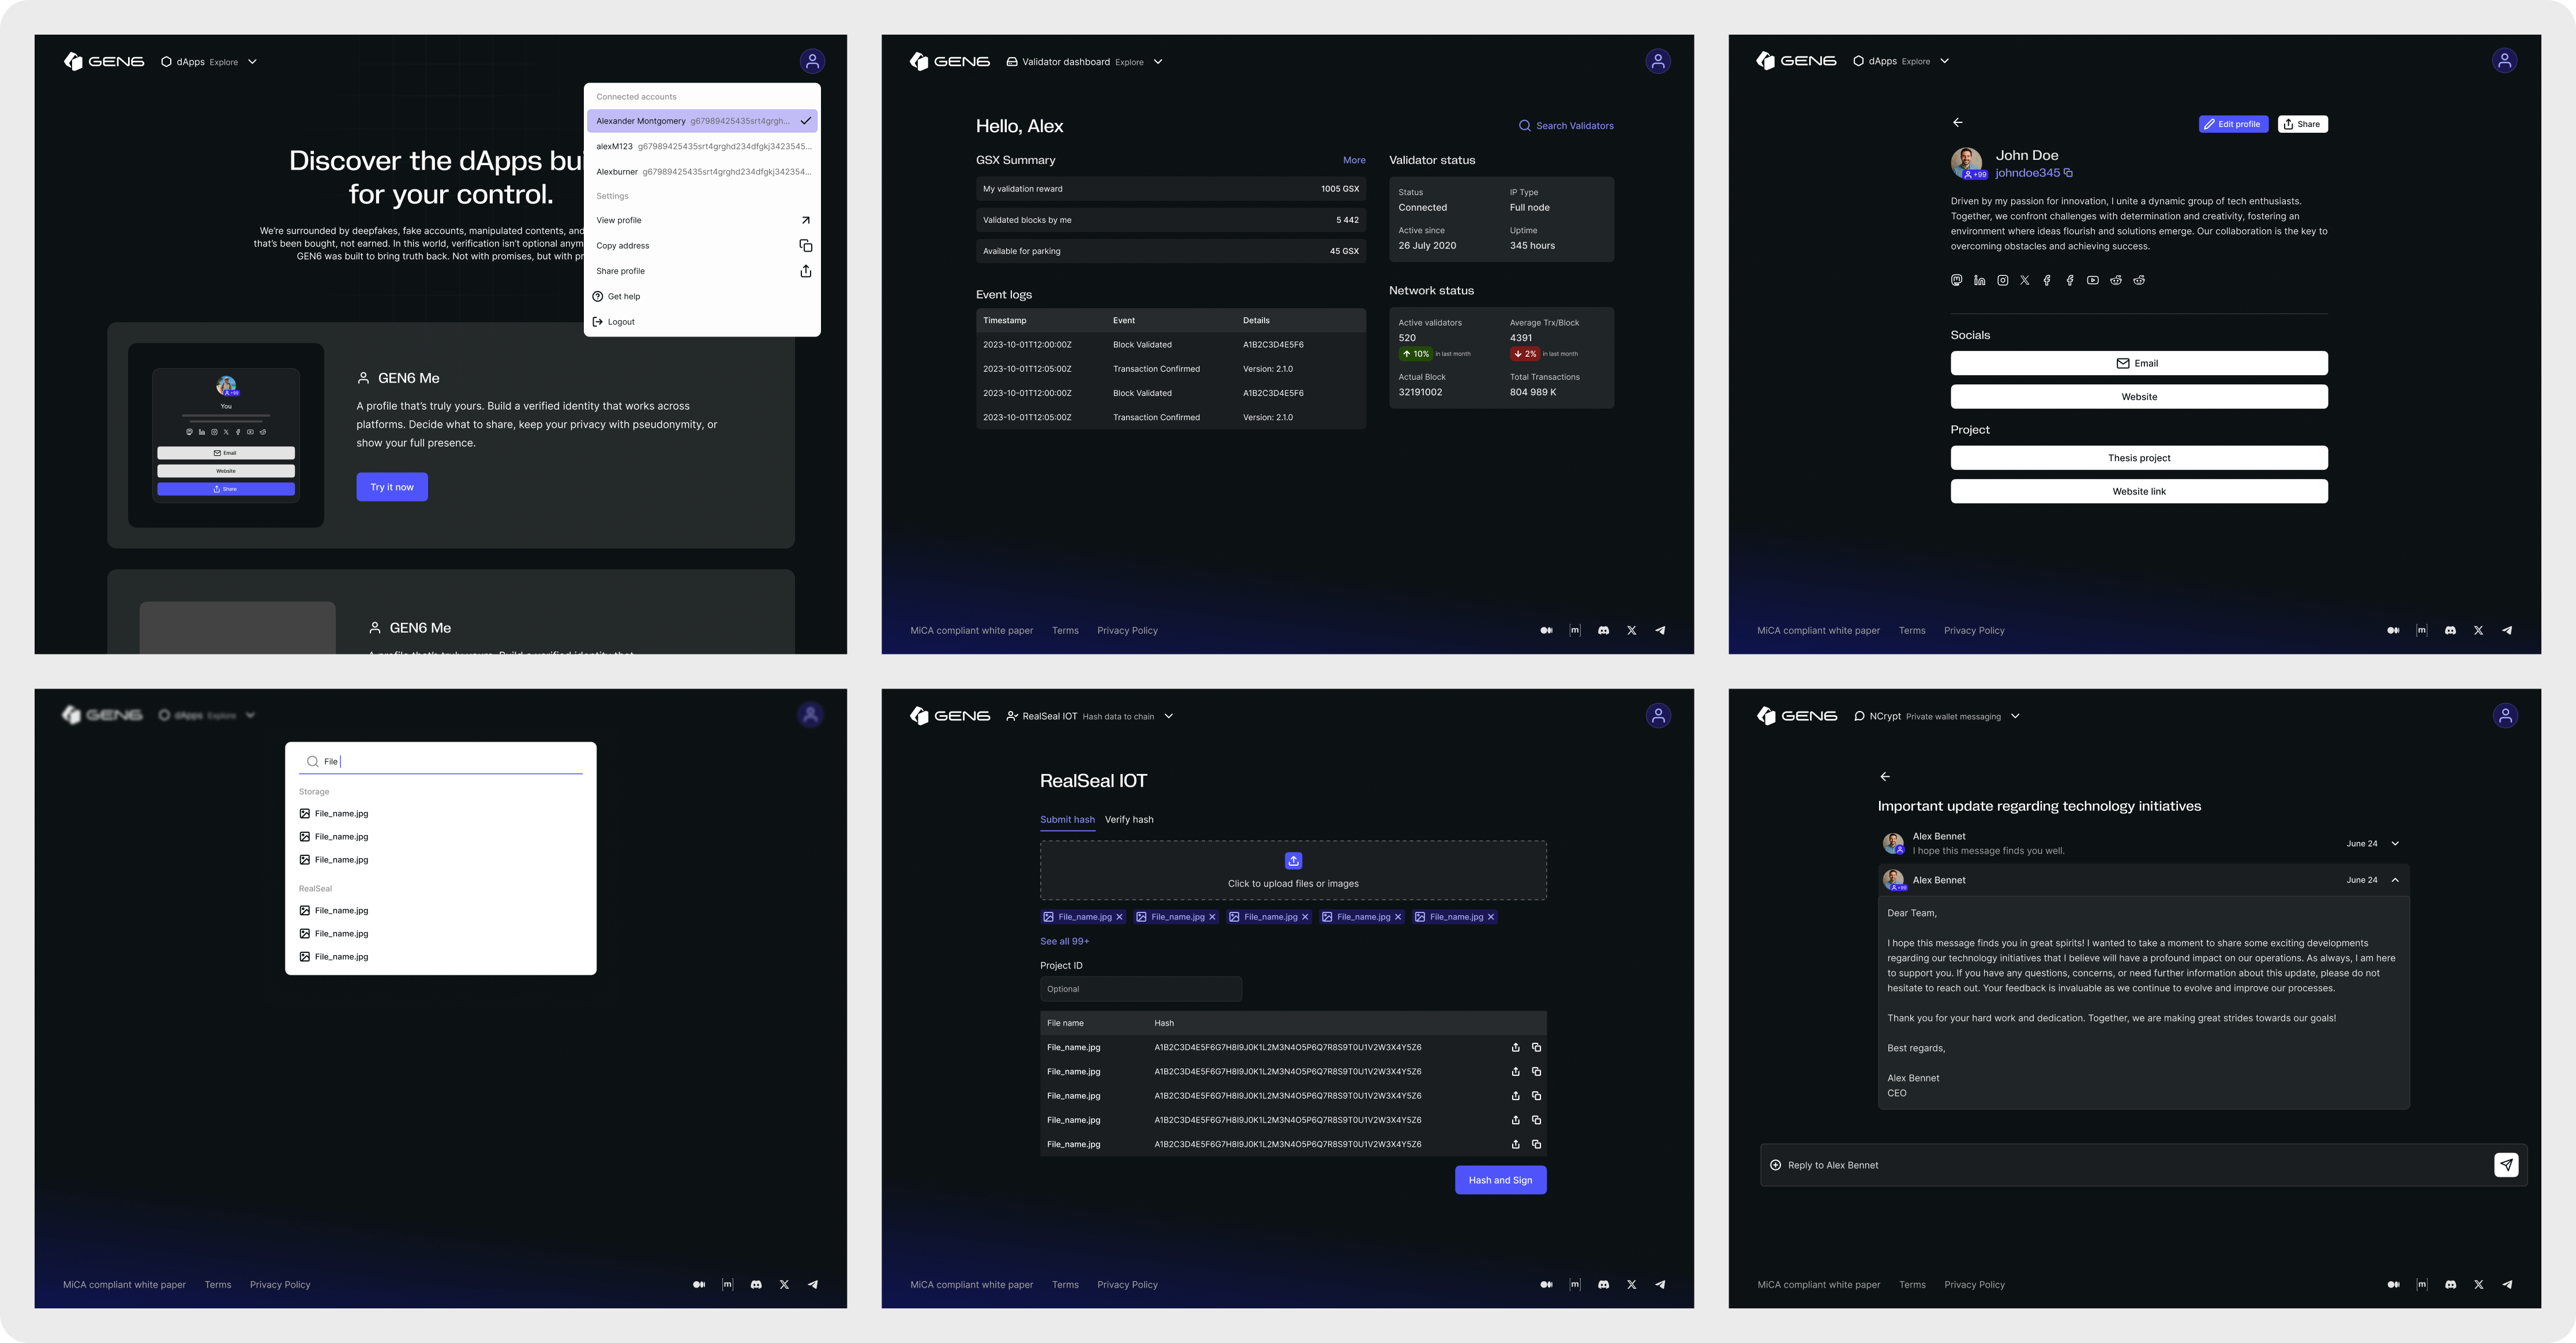The image size is (2576, 1343).
Task: Open the user avatar on the RealSeal IOT screen
Action: click(x=1658, y=715)
